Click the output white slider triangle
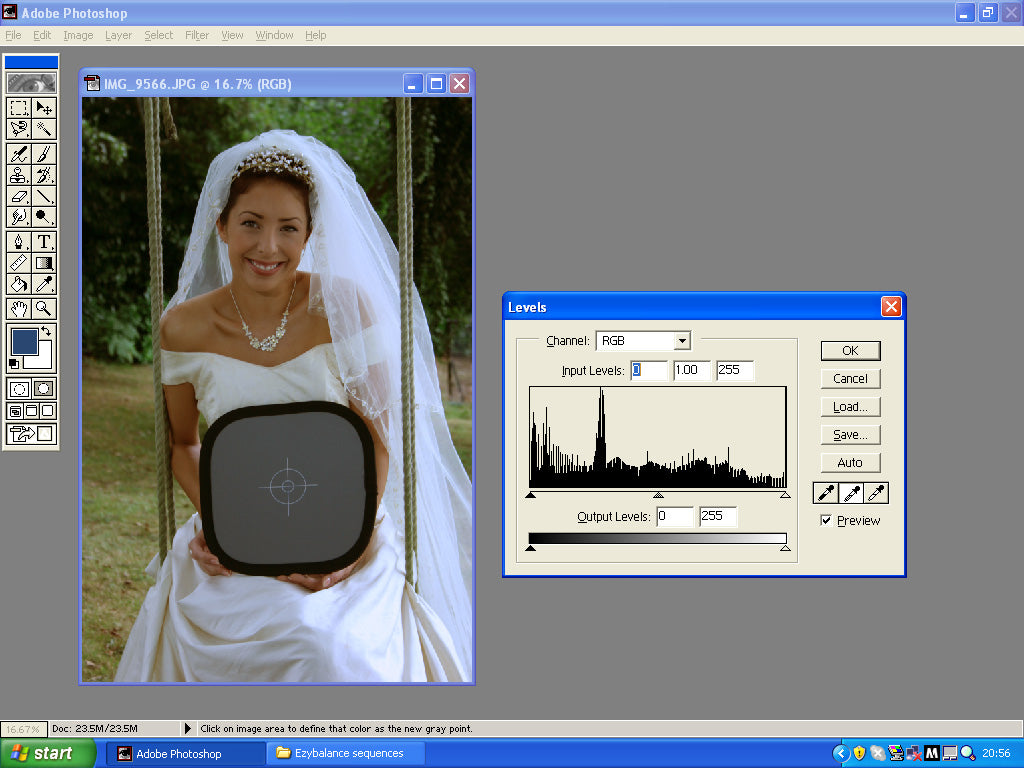This screenshot has width=1024, height=768. [x=786, y=548]
